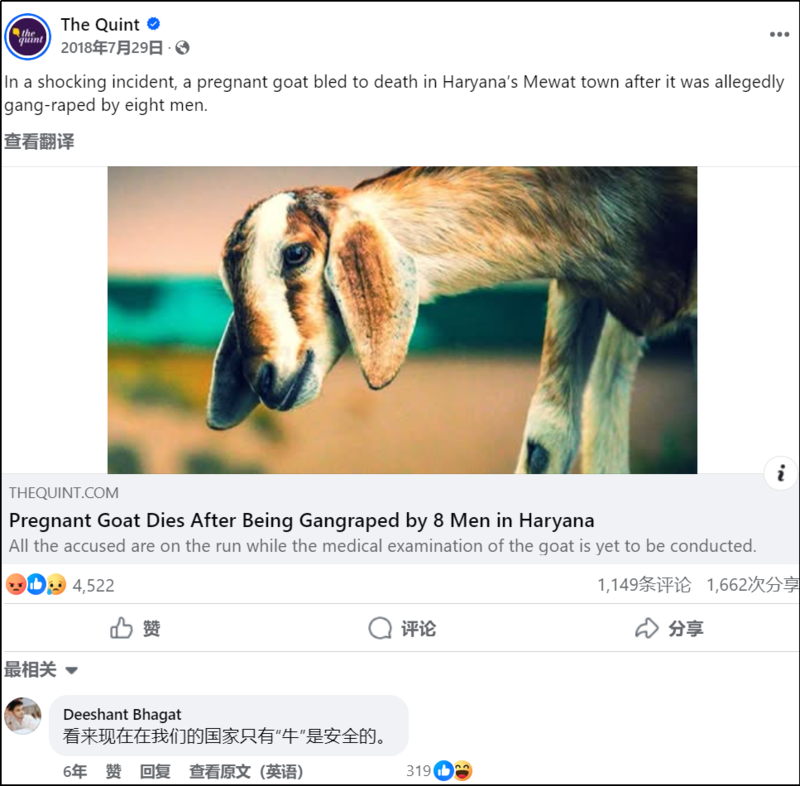Click 分享 to share the post
800x786 pixels.
(669, 628)
